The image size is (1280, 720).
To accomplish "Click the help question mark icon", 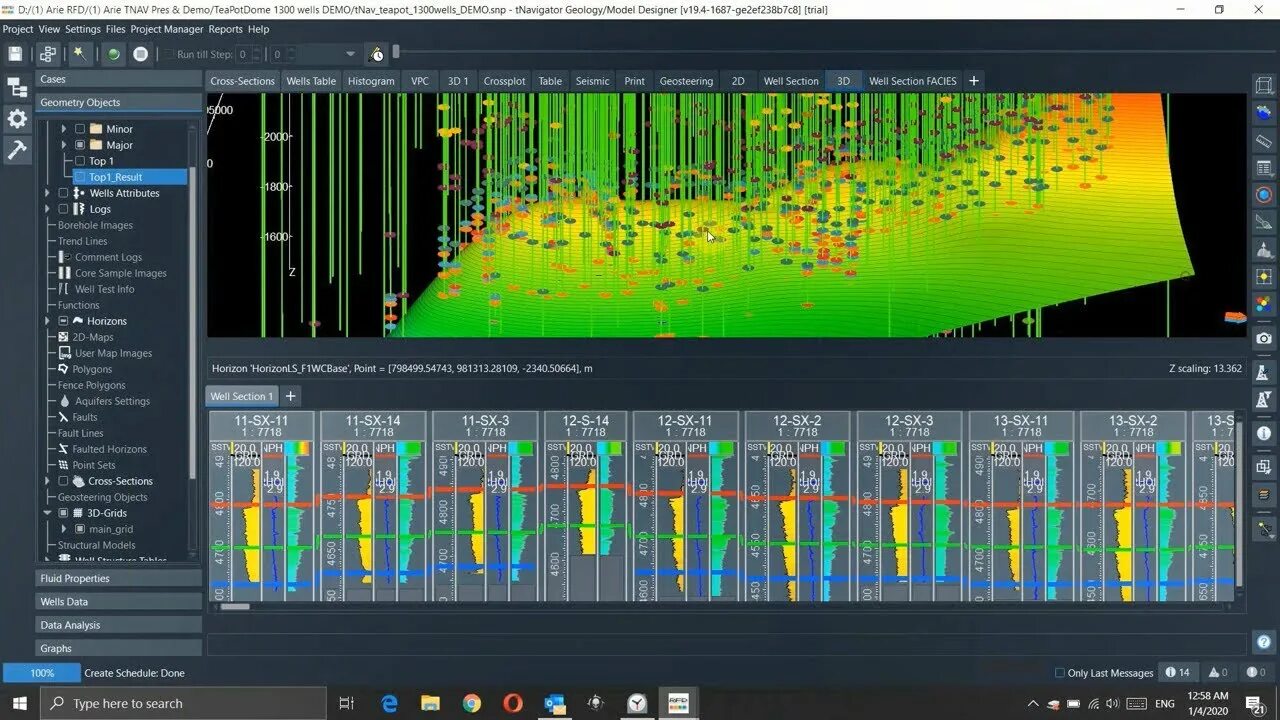I will point(1264,642).
